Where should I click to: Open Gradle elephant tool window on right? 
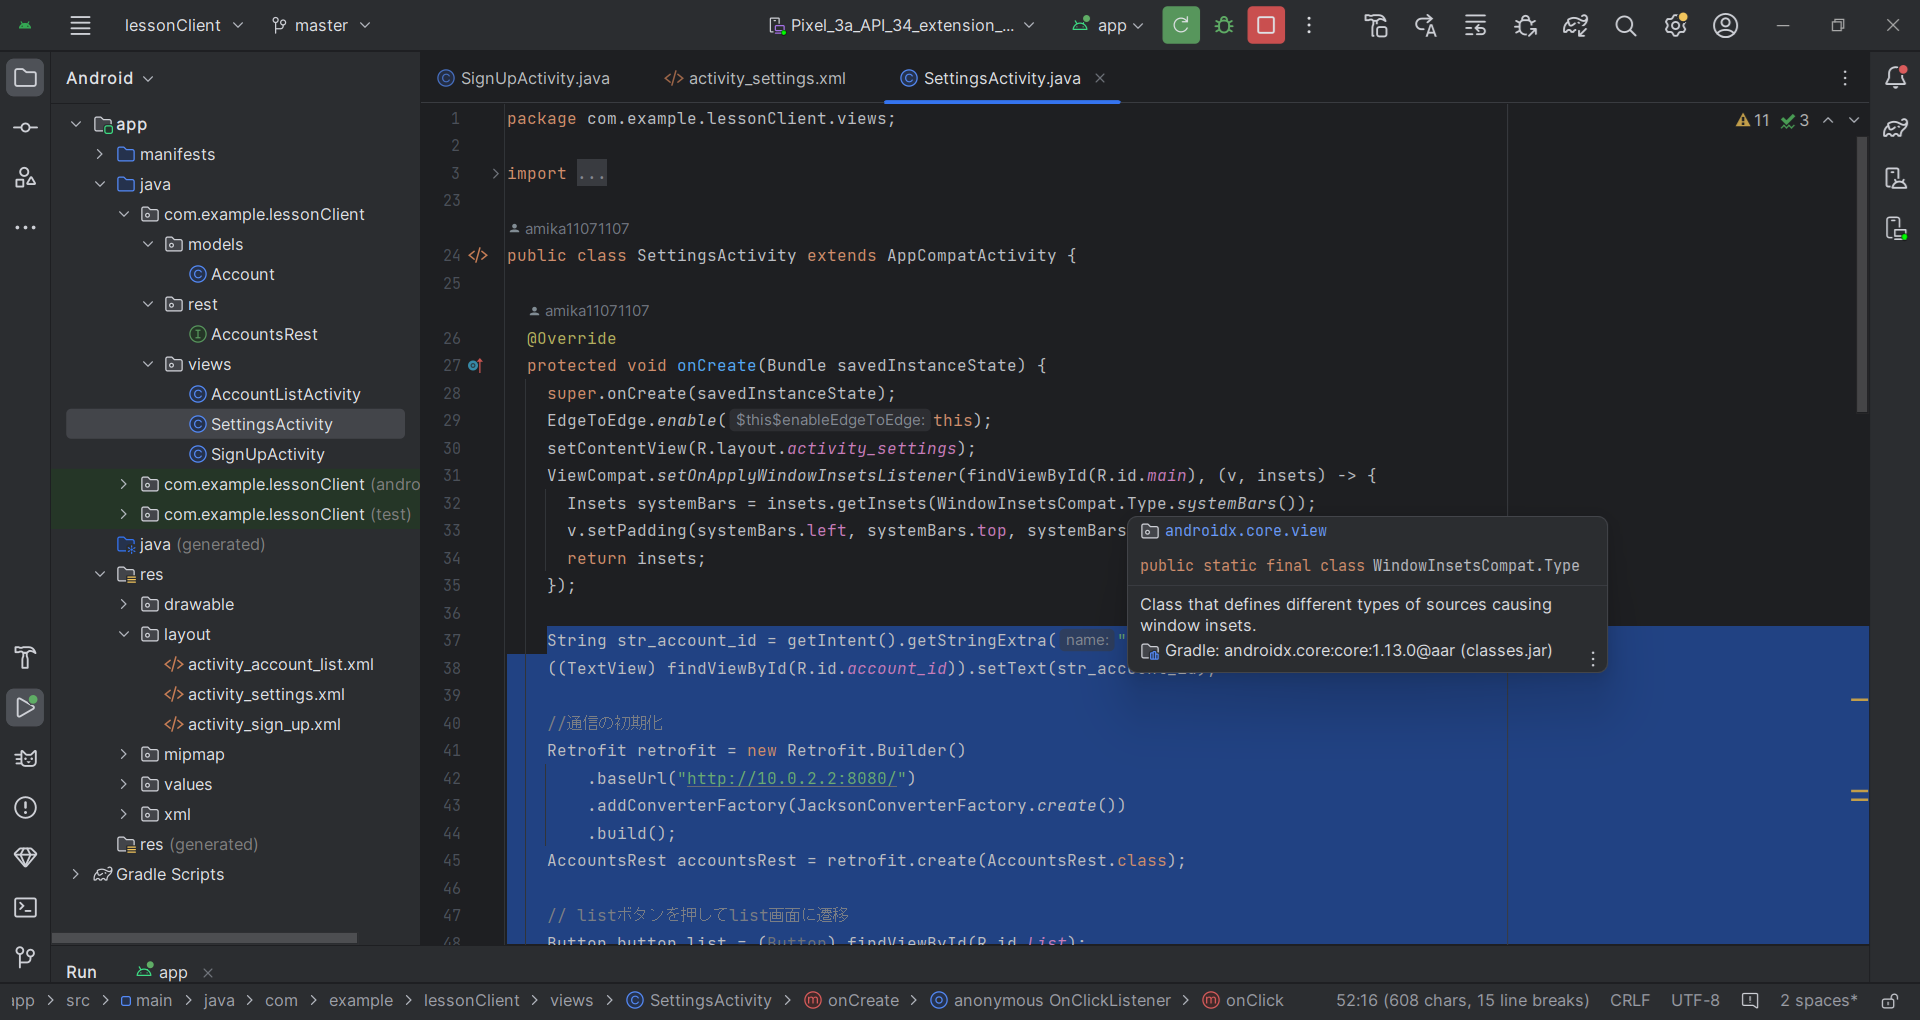click(1895, 128)
